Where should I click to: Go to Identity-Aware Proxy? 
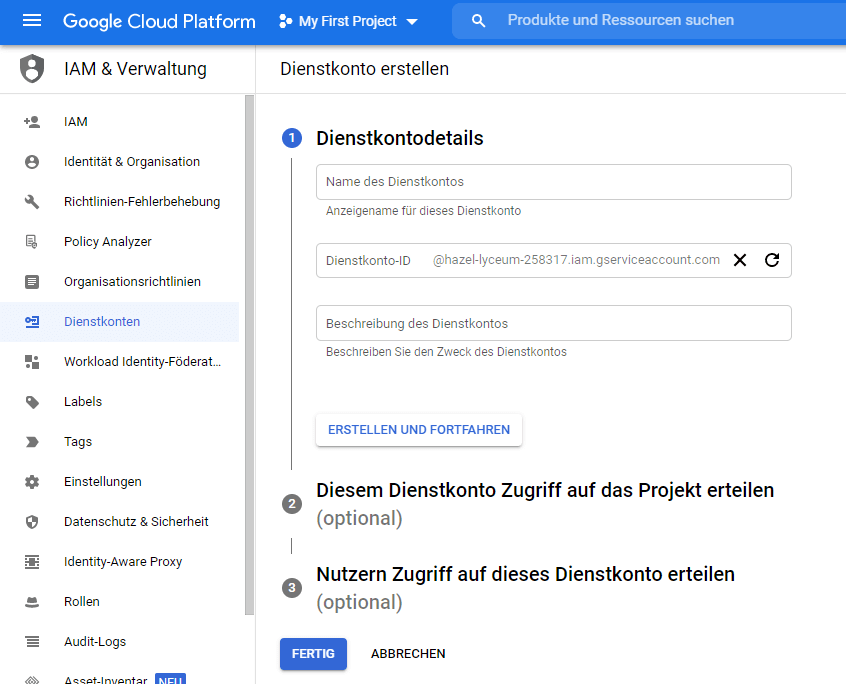click(120, 562)
